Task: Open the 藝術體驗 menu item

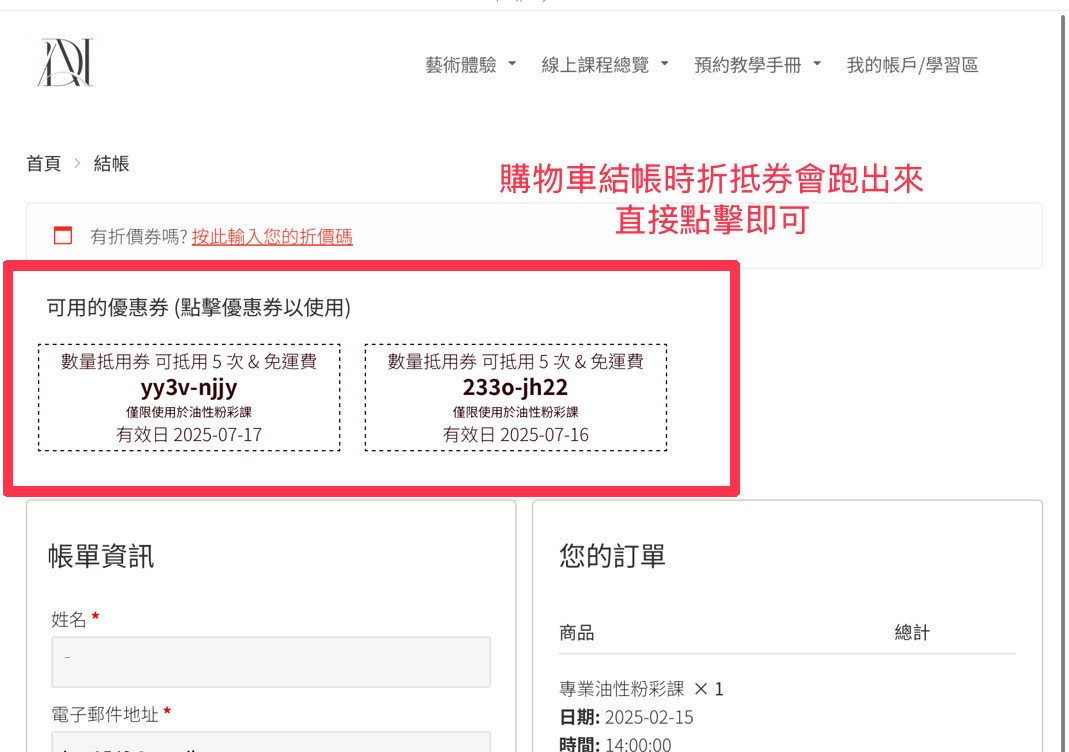Action: [460, 66]
